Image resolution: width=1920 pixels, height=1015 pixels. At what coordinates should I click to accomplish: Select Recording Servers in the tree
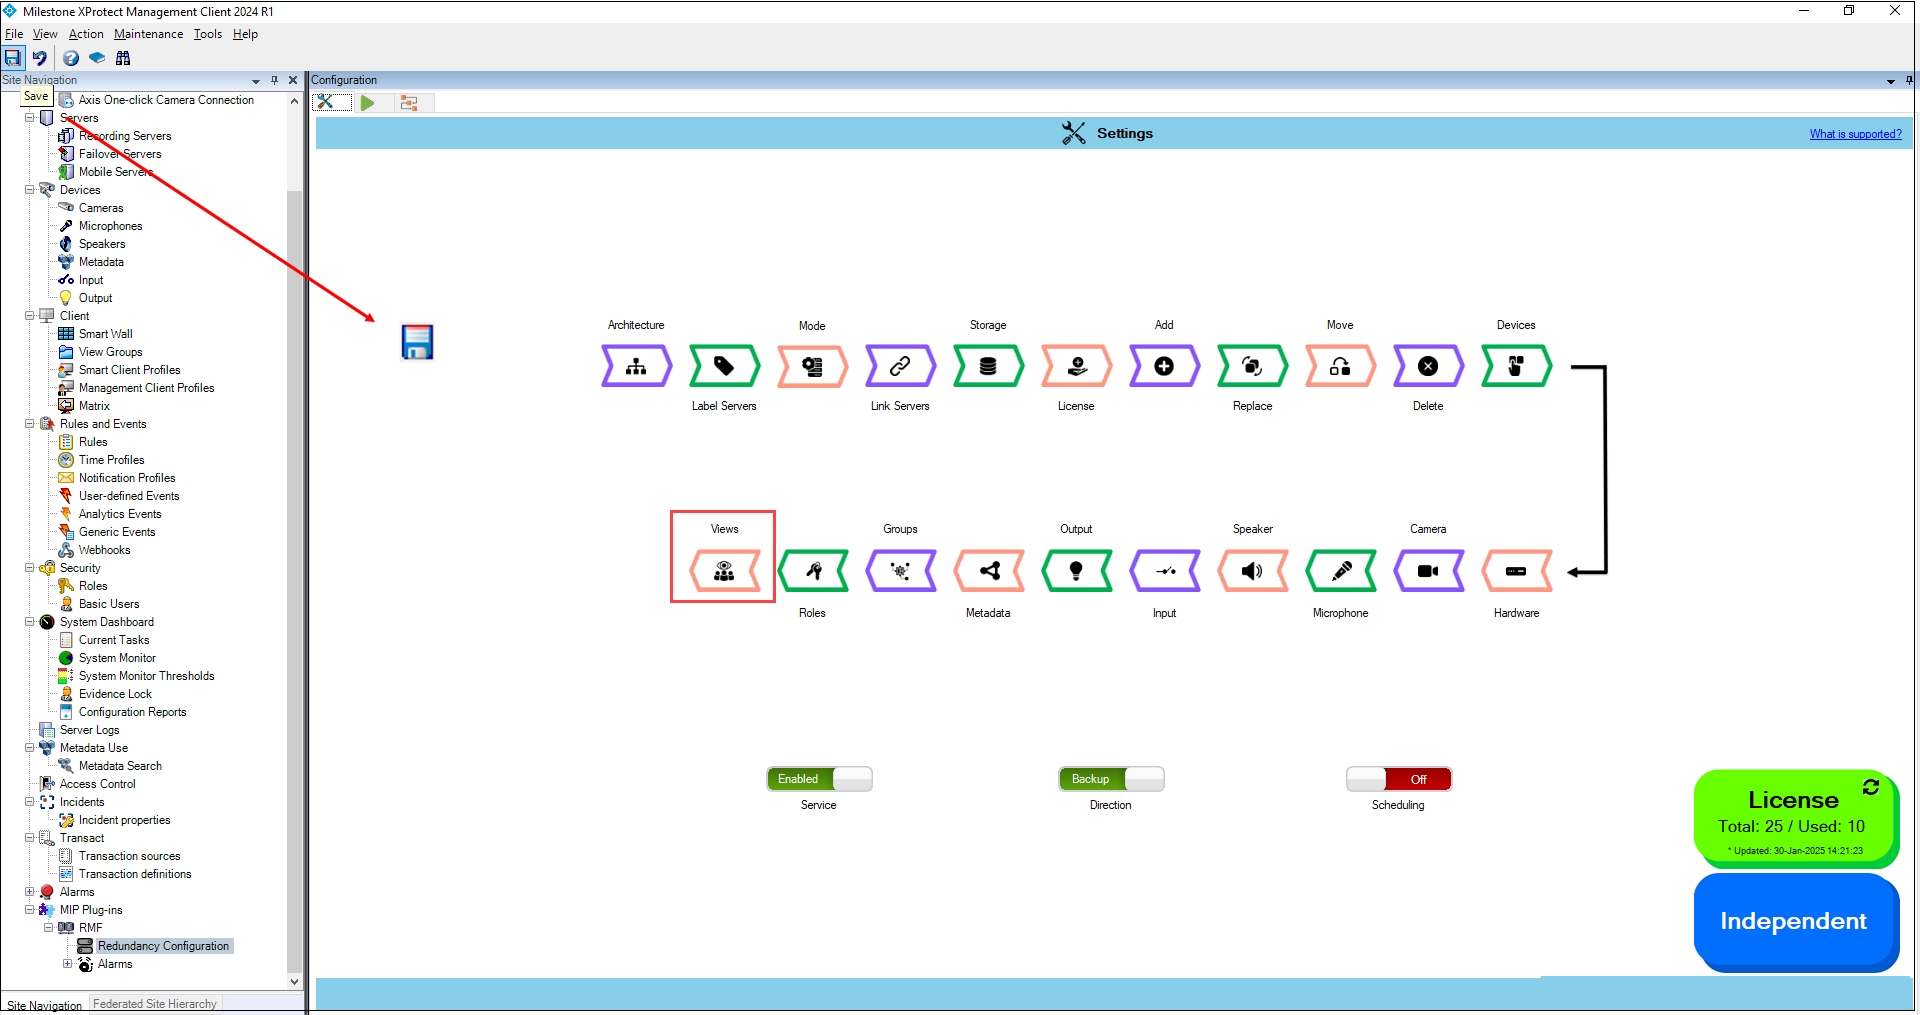(x=125, y=136)
